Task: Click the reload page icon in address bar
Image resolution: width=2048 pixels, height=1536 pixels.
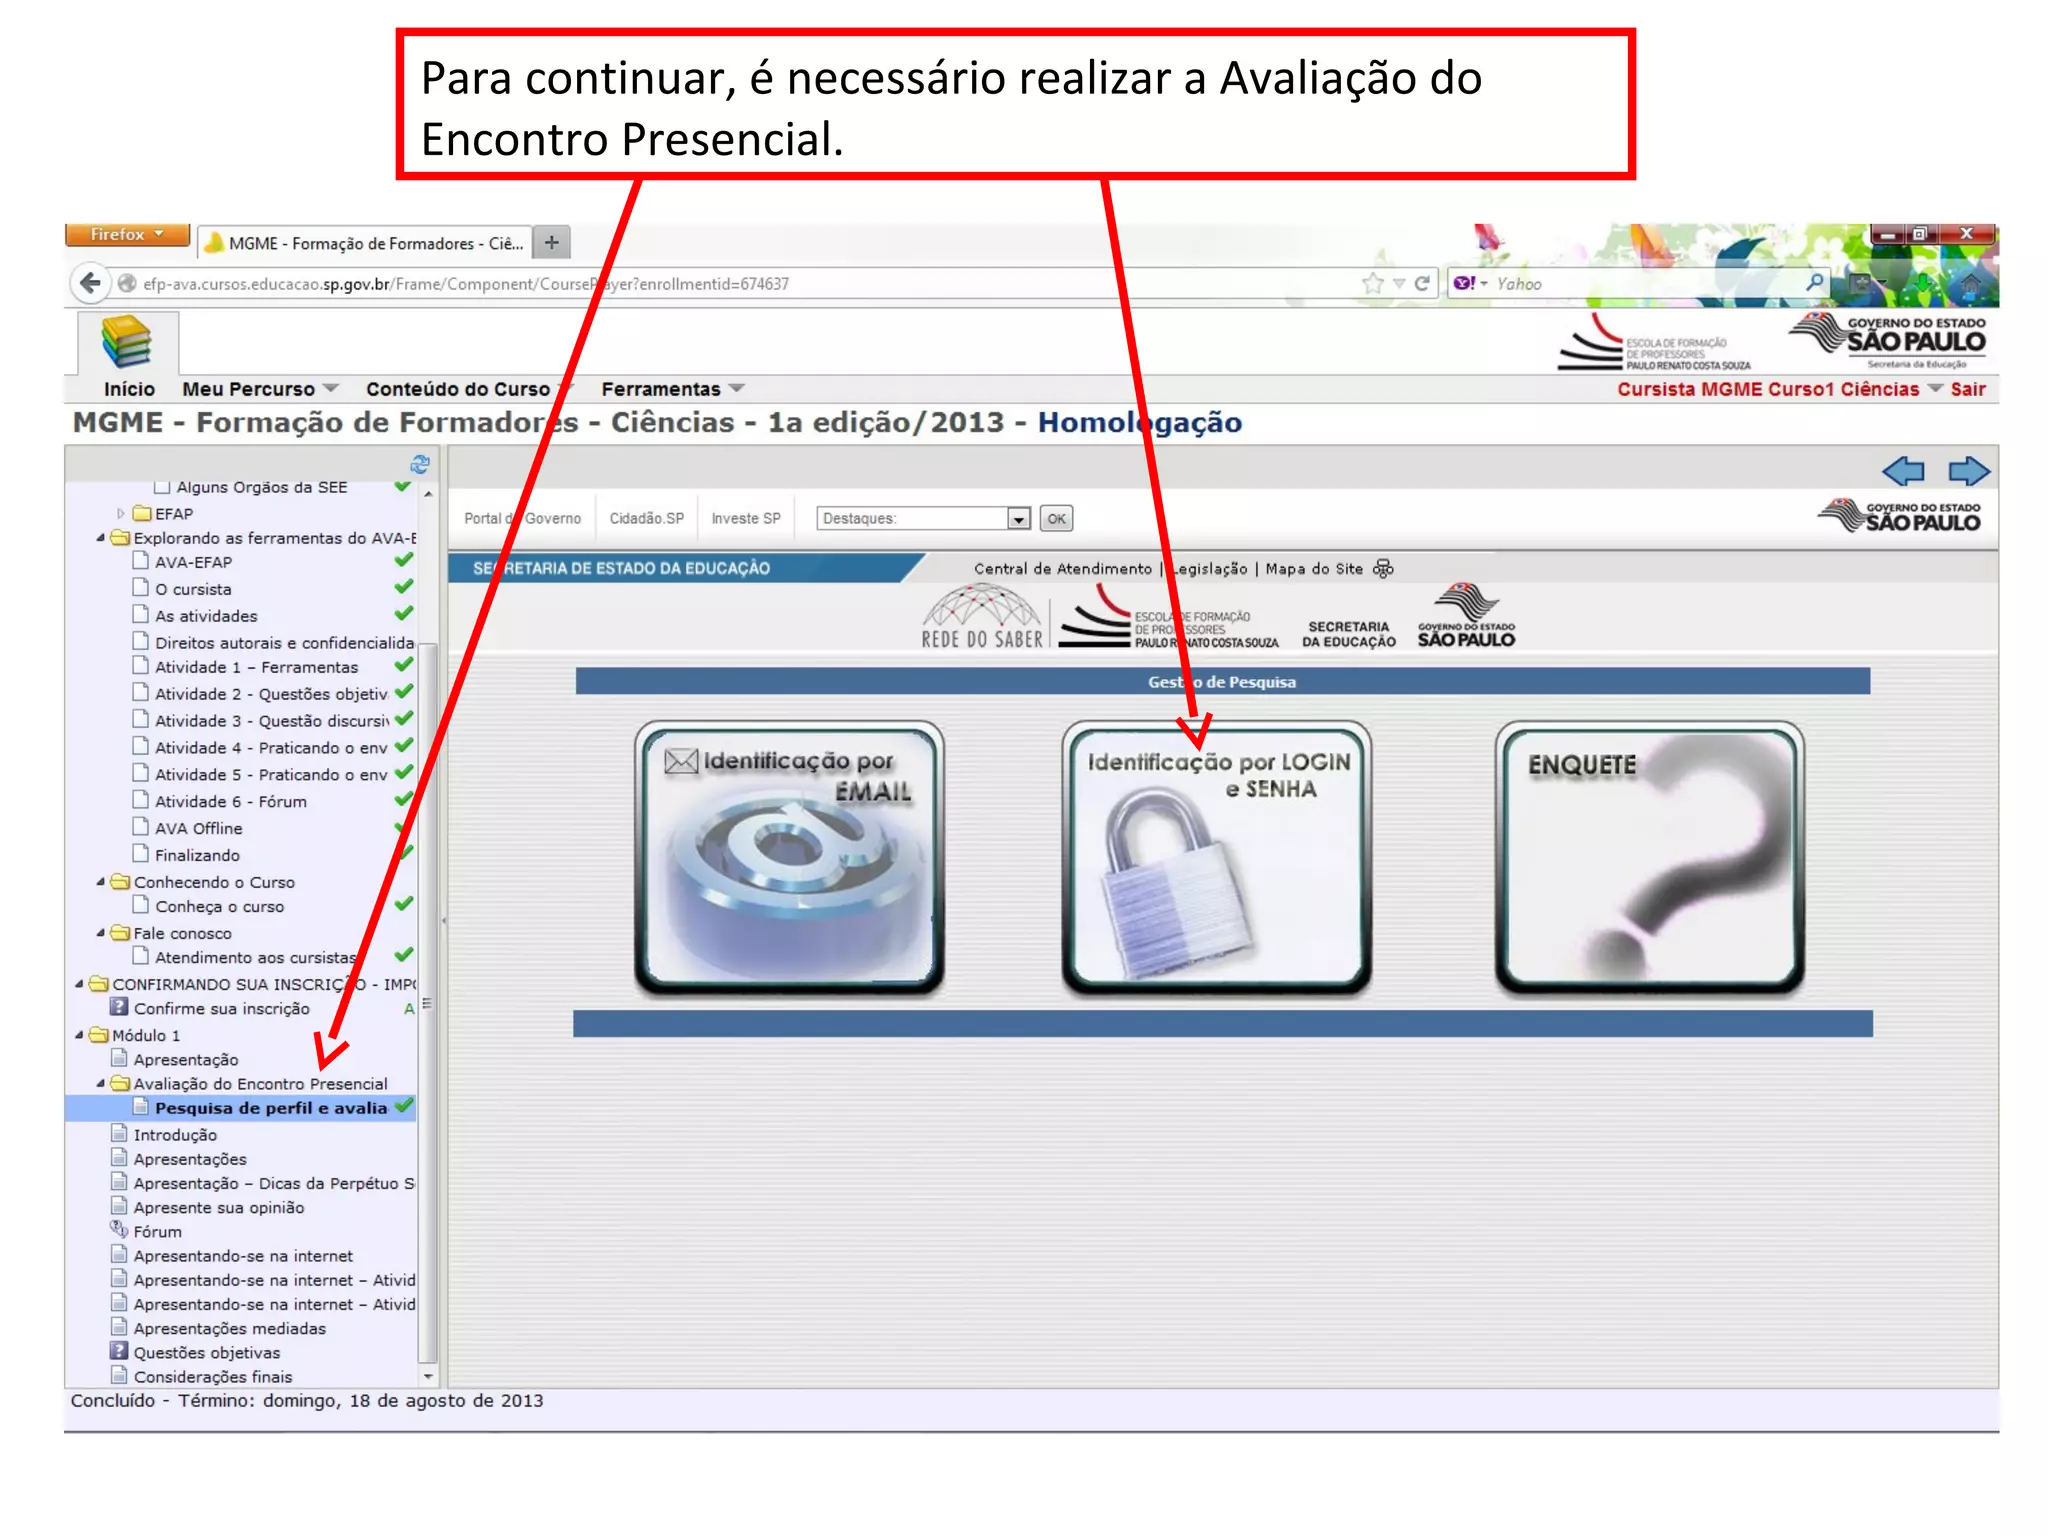Action: [1422, 283]
